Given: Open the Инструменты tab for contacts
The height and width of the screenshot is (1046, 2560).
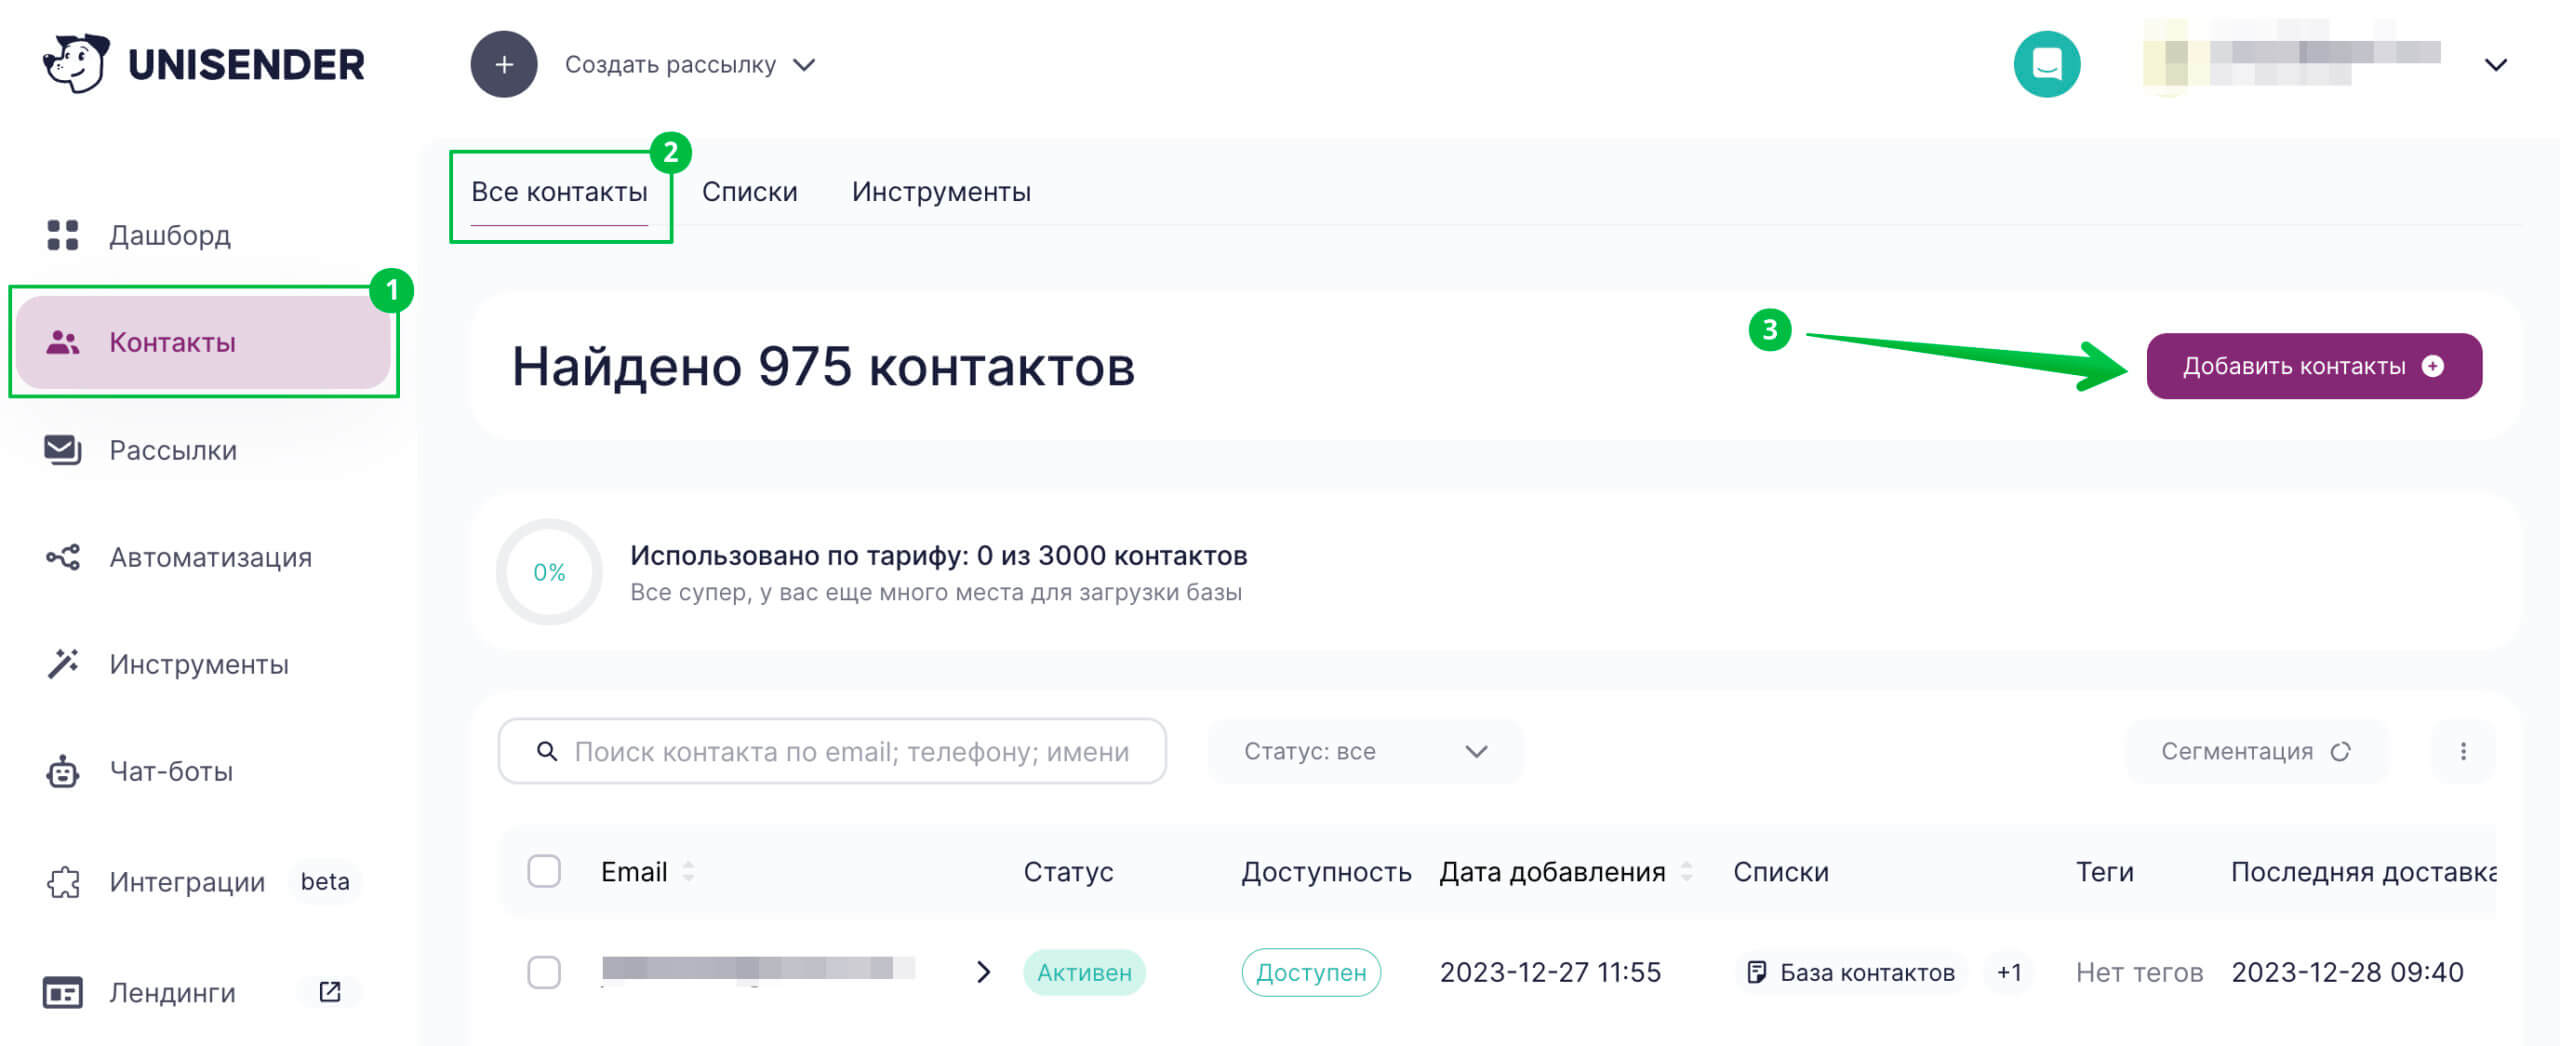Looking at the screenshot, I should (941, 191).
